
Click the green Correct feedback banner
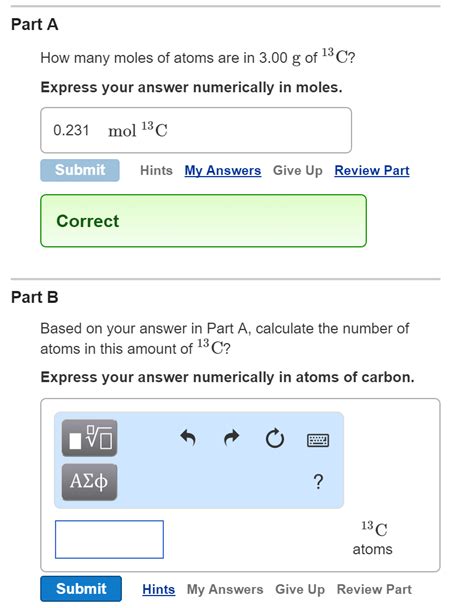click(x=203, y=221)
